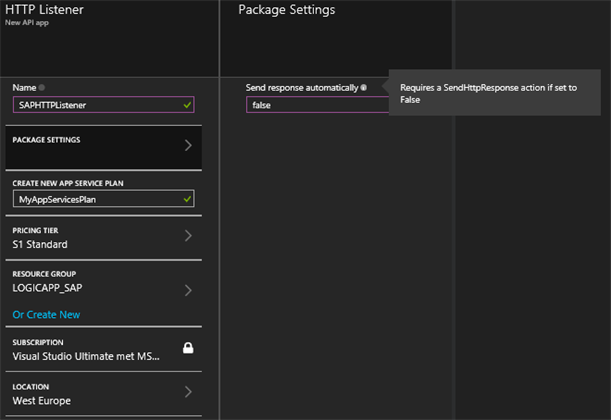Click the info icon beside Send response automatically
The height and width of the screenshot is (420, 611).
tap(364, 88)
